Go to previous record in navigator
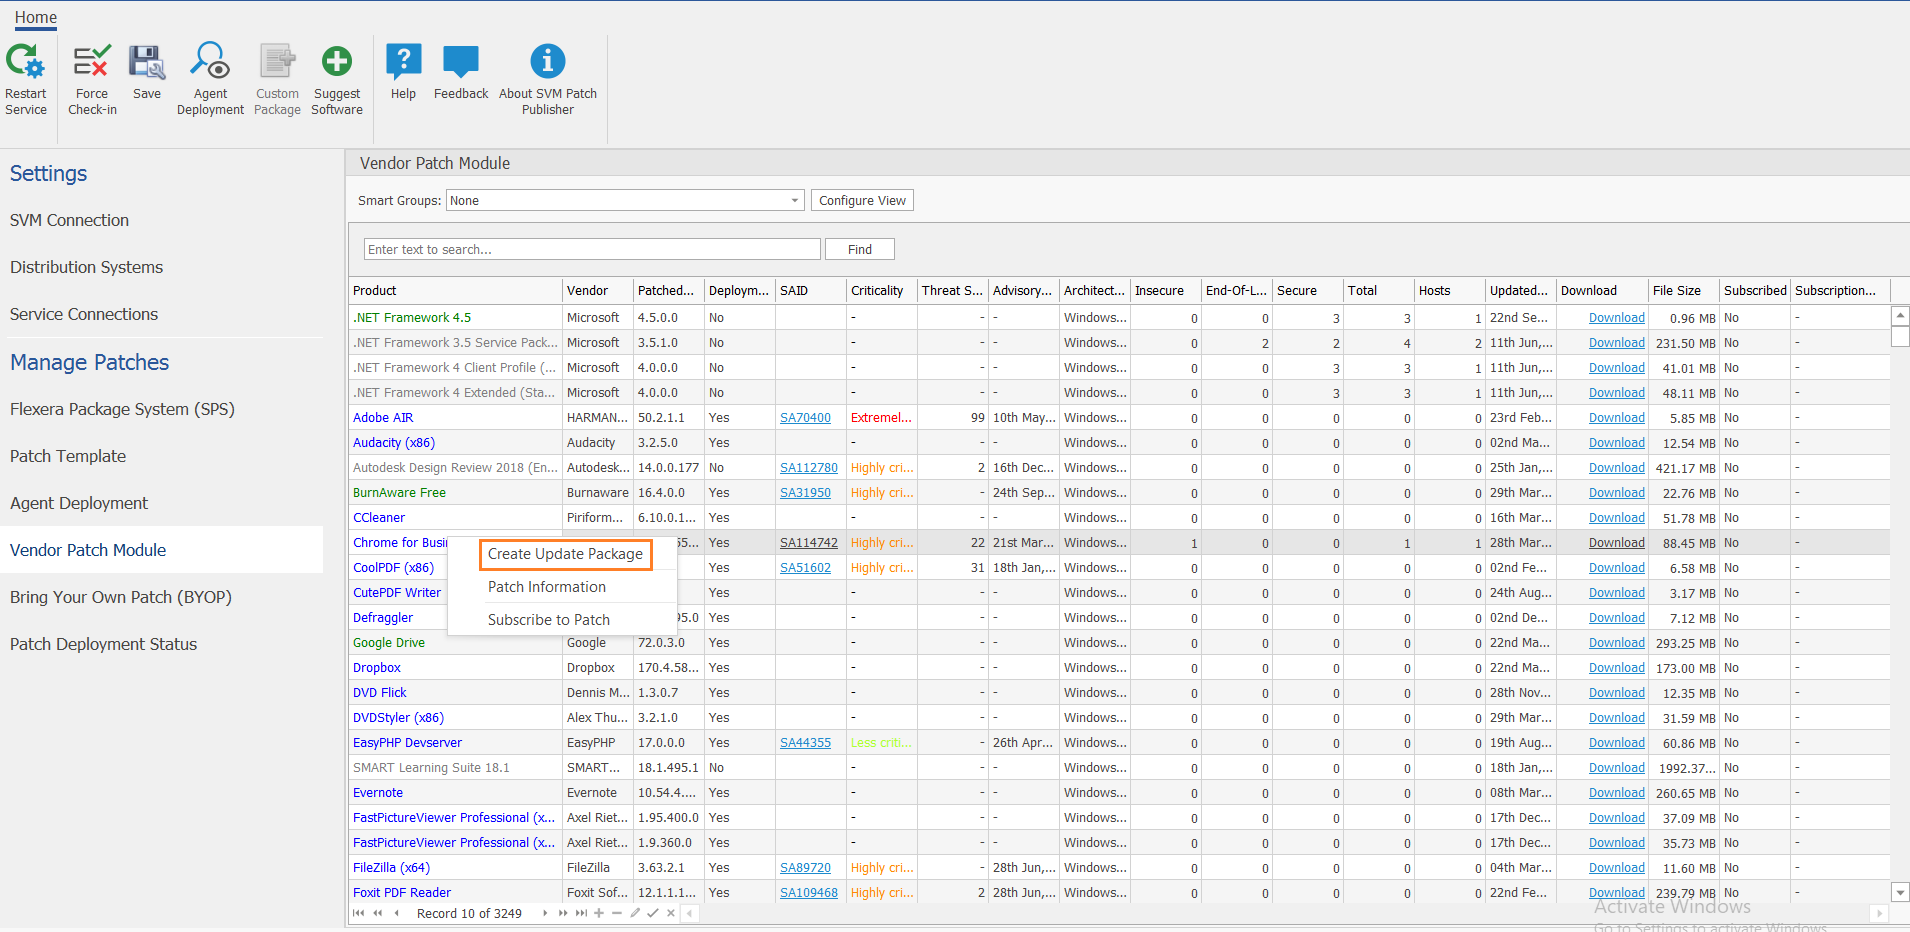Image resolution: width=1910 pixels, height=932 pixels. (396, 913)
